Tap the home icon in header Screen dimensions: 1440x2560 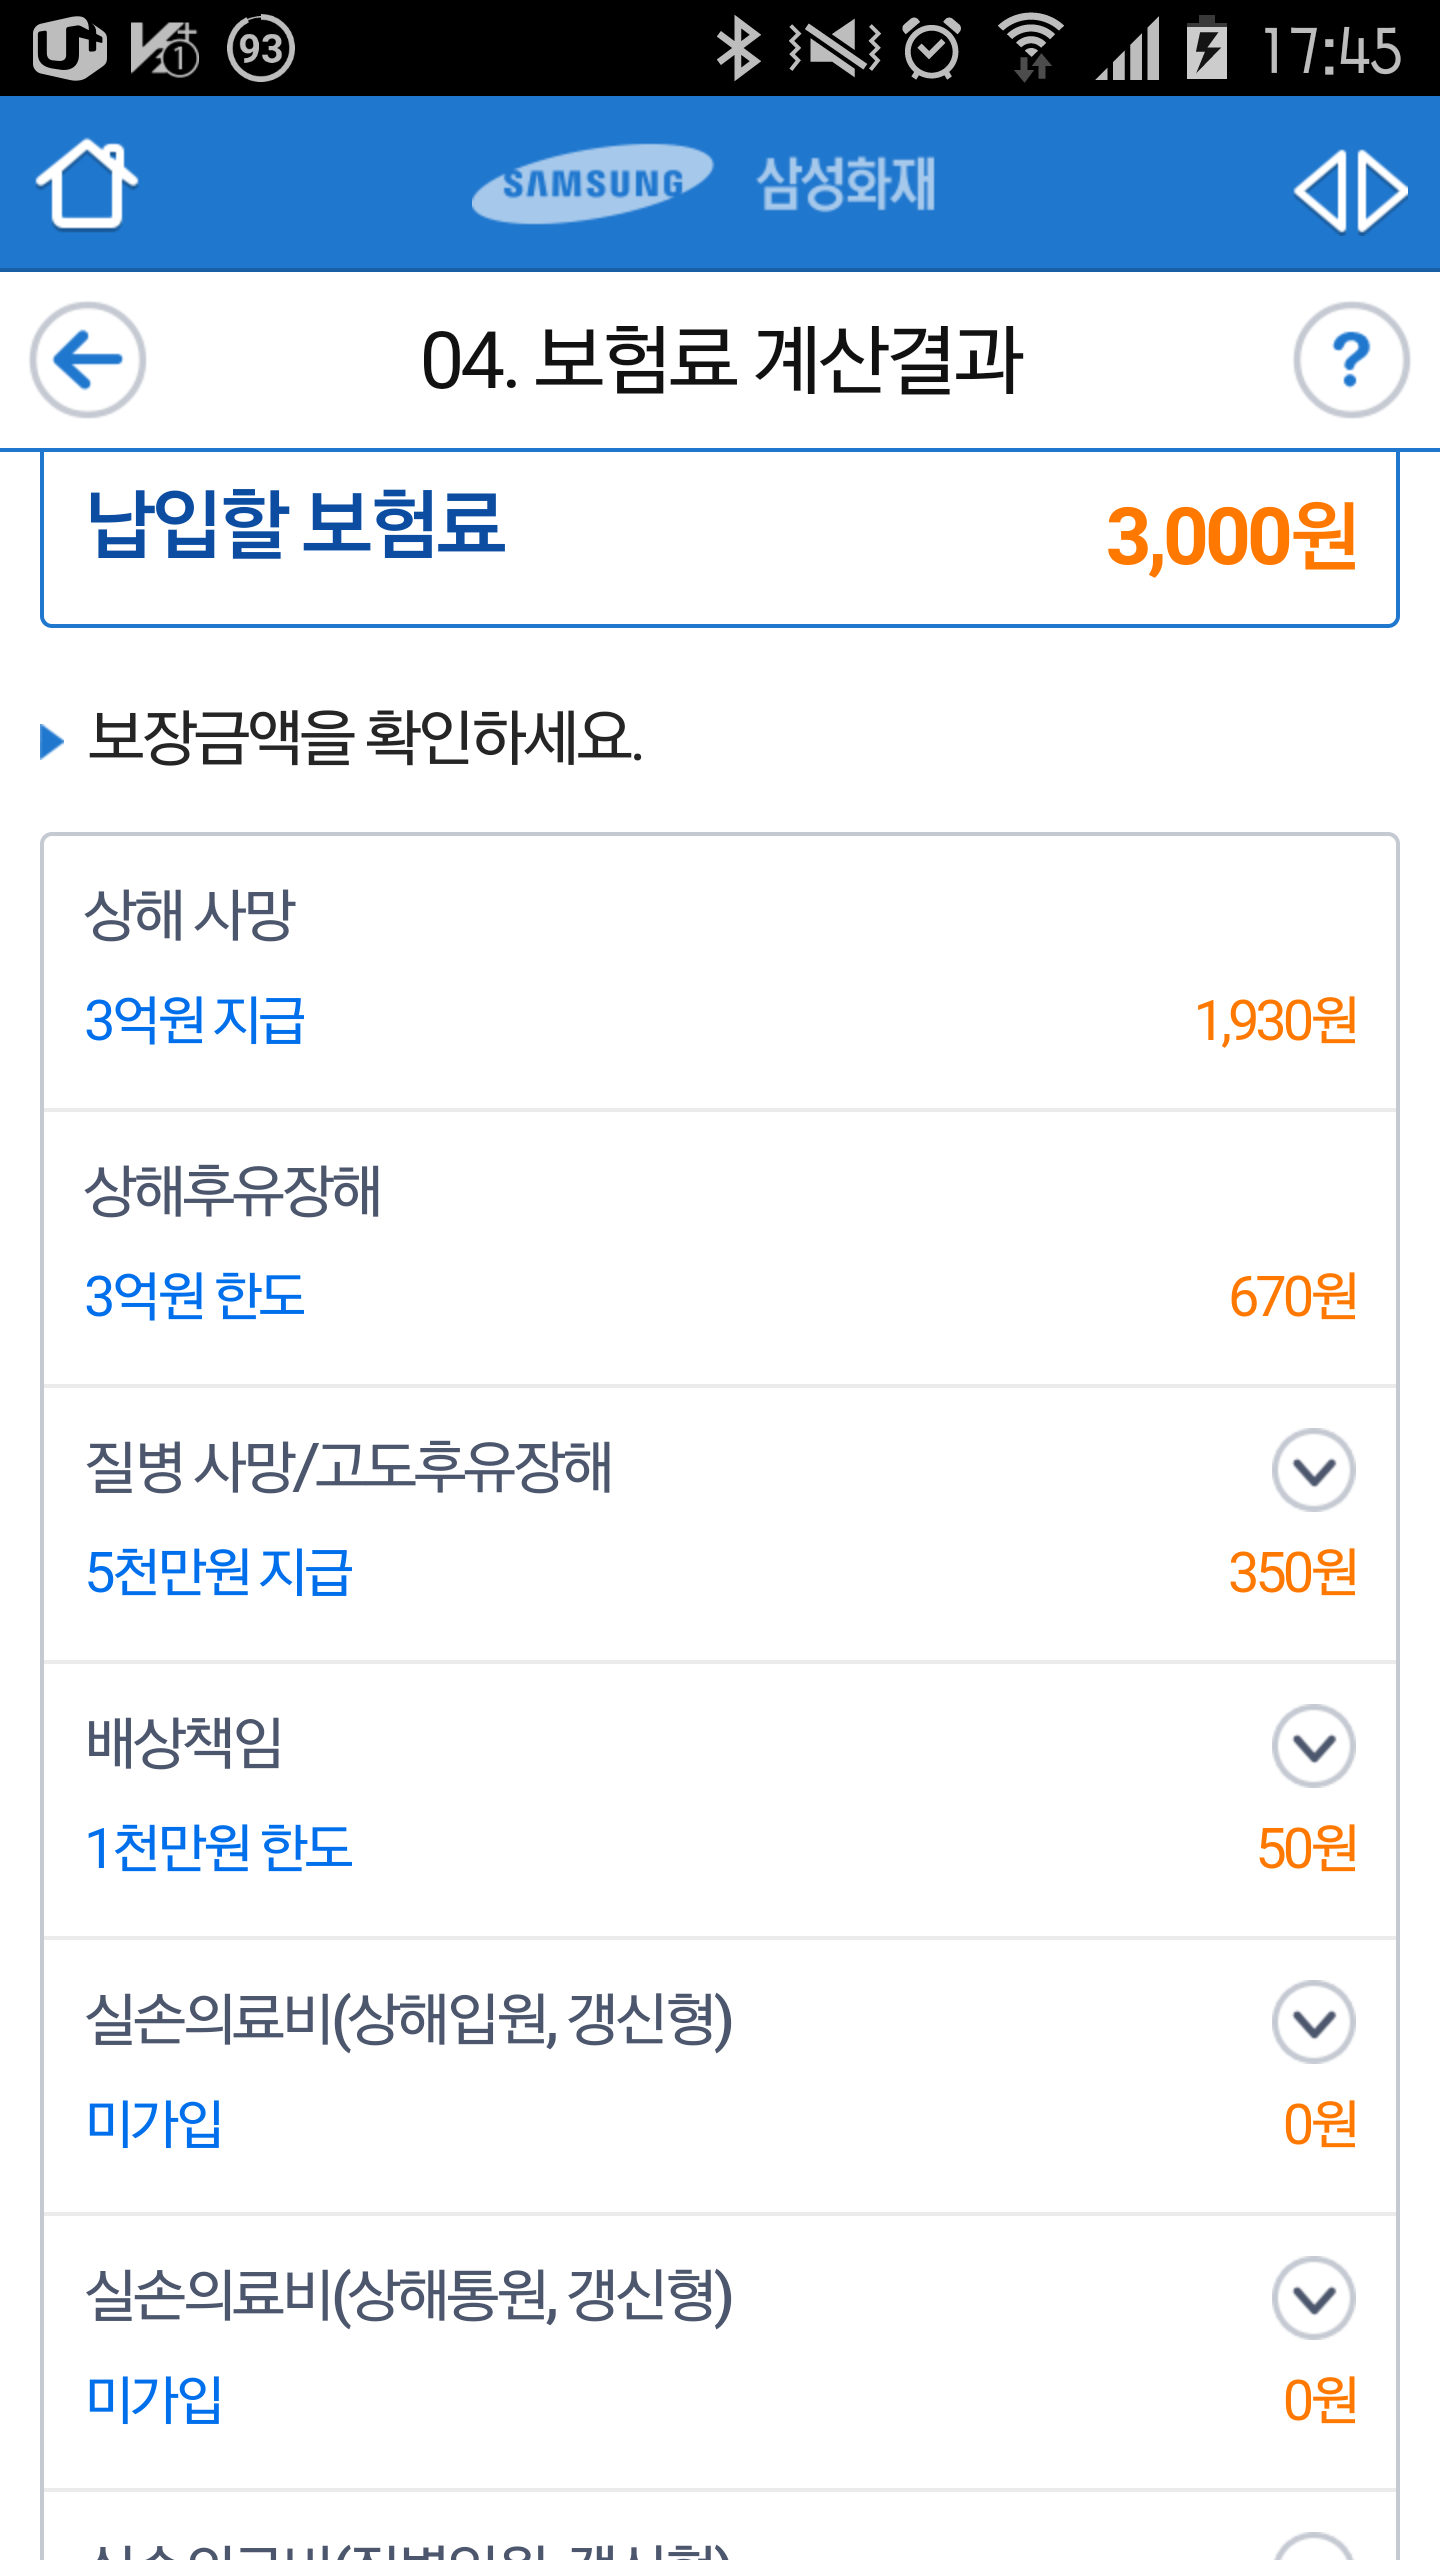coord(86,184)
